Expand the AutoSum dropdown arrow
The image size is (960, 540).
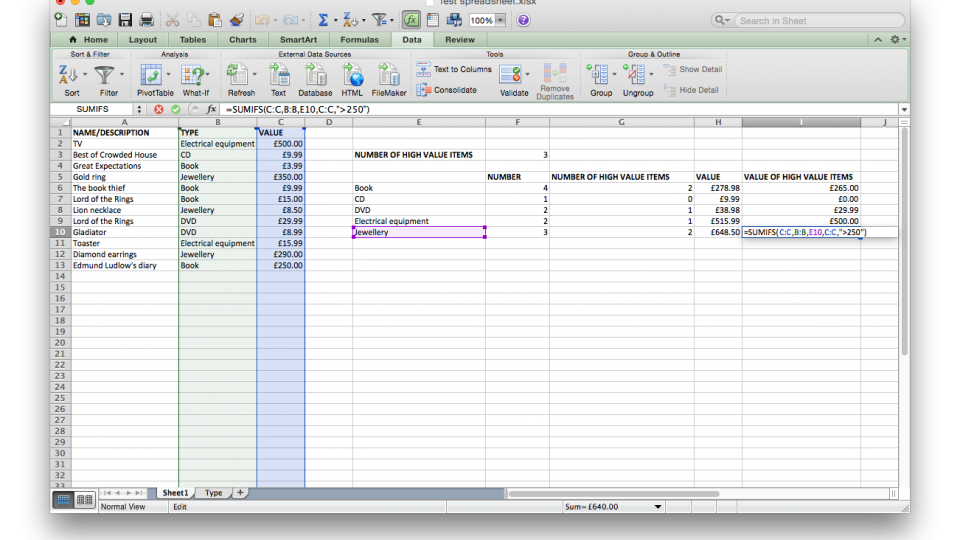click(x=336, y=21)
